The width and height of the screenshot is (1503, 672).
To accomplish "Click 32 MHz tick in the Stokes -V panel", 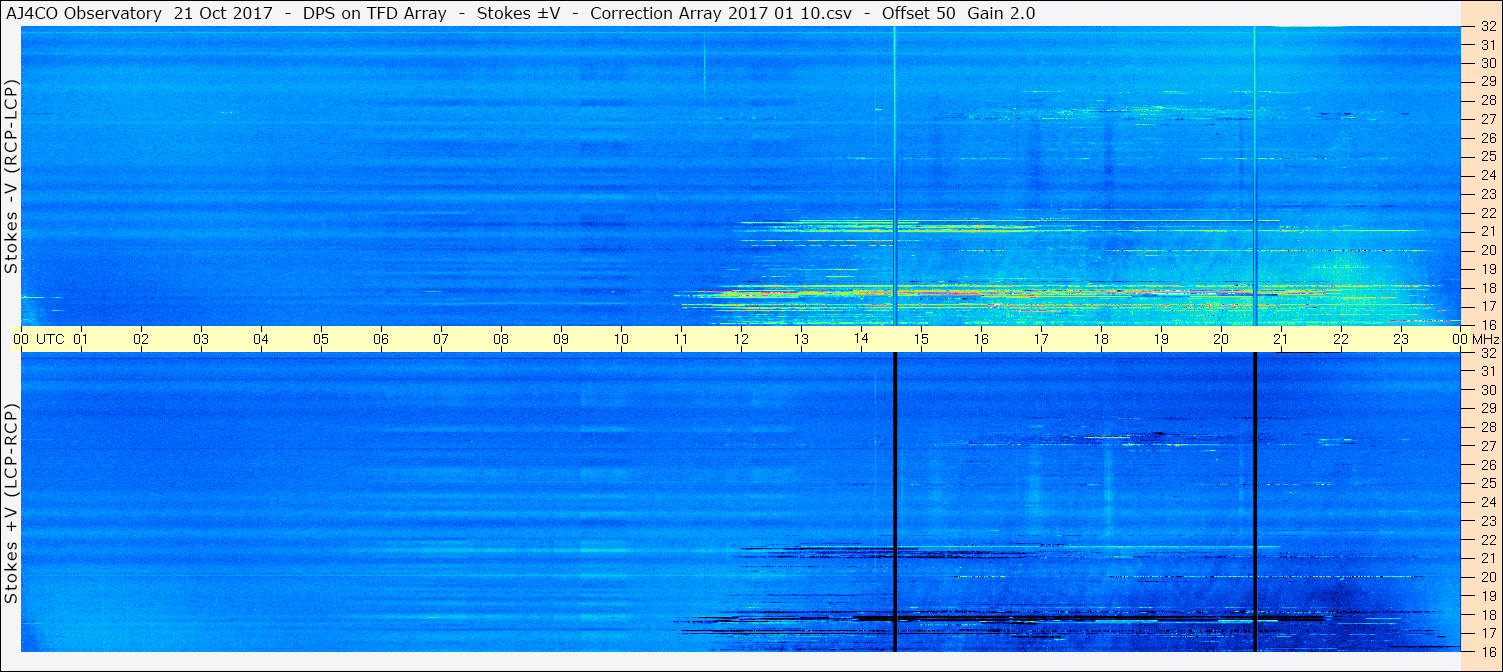I will [x=1488, y=27].
